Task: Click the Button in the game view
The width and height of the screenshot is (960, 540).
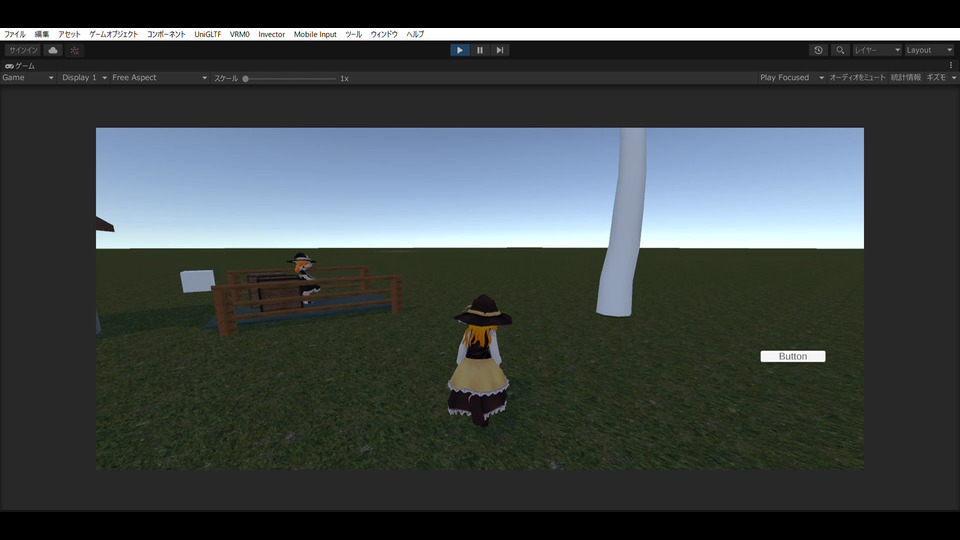Action: [793, 356]
